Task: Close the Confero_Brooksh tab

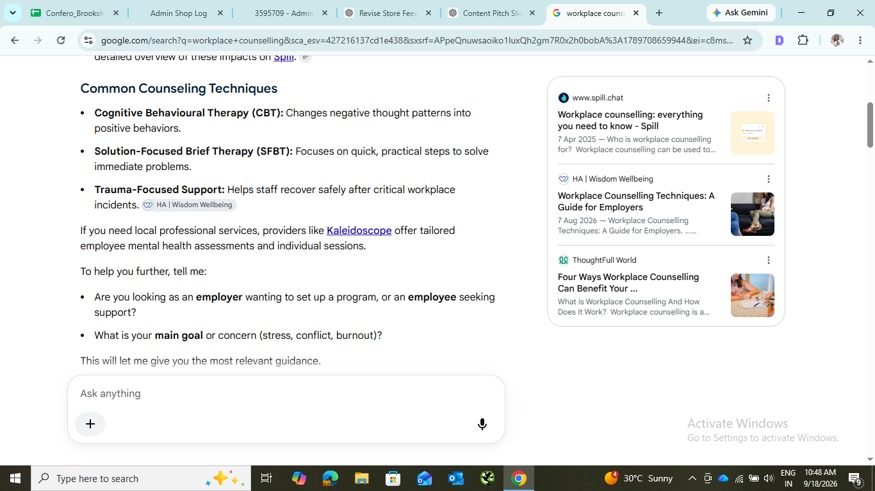Action: click(x=116, y=12)
